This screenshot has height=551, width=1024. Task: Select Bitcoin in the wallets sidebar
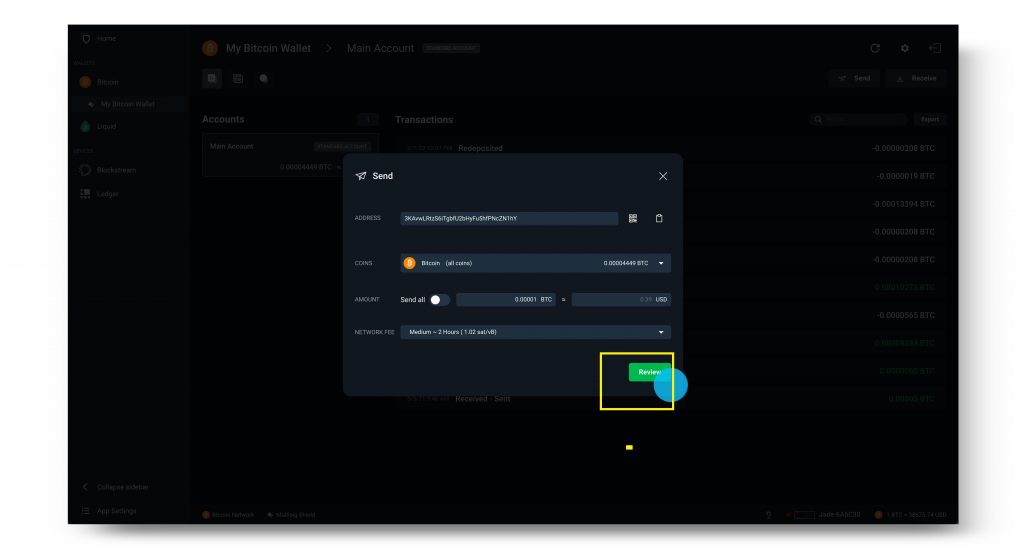108,82
